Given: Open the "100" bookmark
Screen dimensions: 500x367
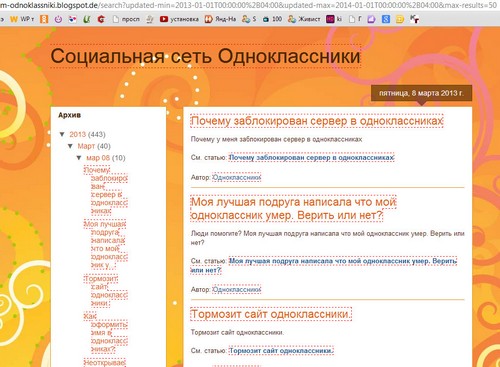Looking at the screenshot, I should 272,19.
